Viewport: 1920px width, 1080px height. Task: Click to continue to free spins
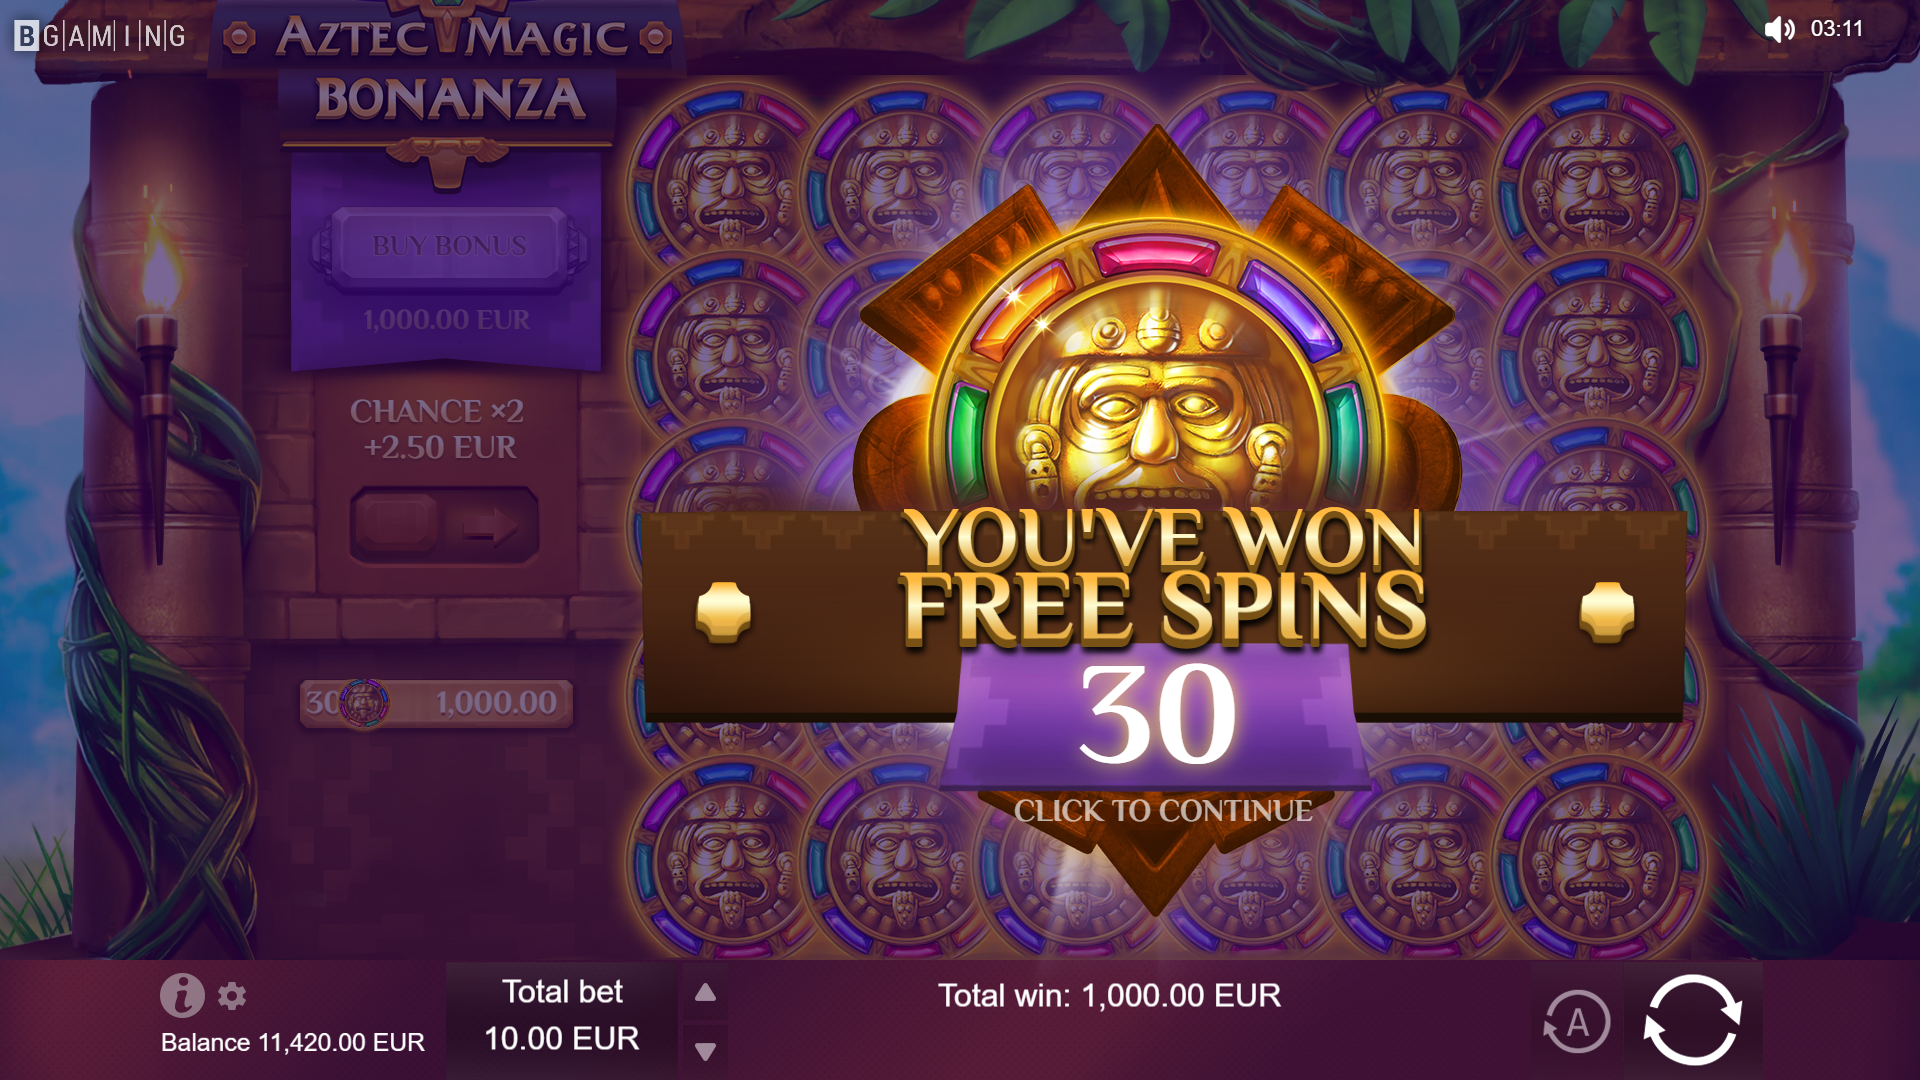[x=1163, y=811]
